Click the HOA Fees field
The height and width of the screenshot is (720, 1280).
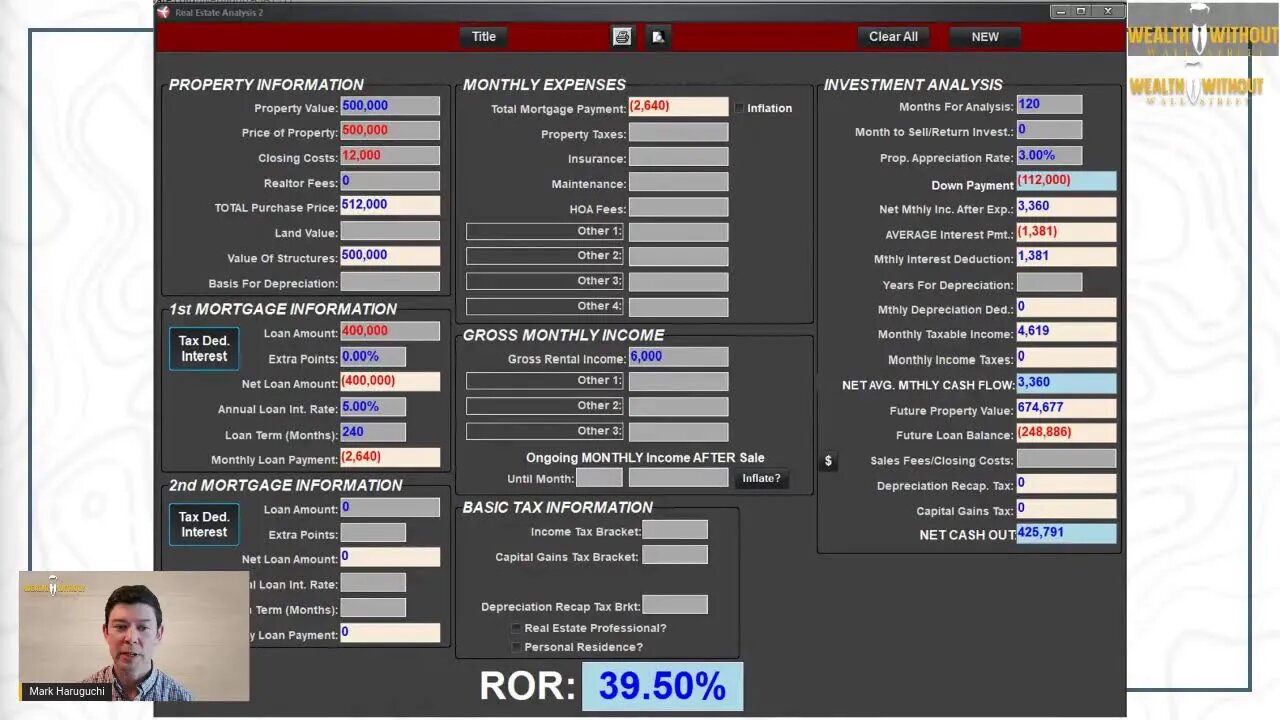[x=678, y=208]
